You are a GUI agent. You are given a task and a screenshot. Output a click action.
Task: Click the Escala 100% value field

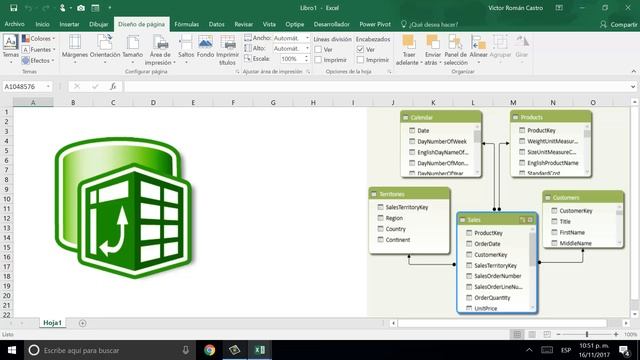[x=290, y=59]
